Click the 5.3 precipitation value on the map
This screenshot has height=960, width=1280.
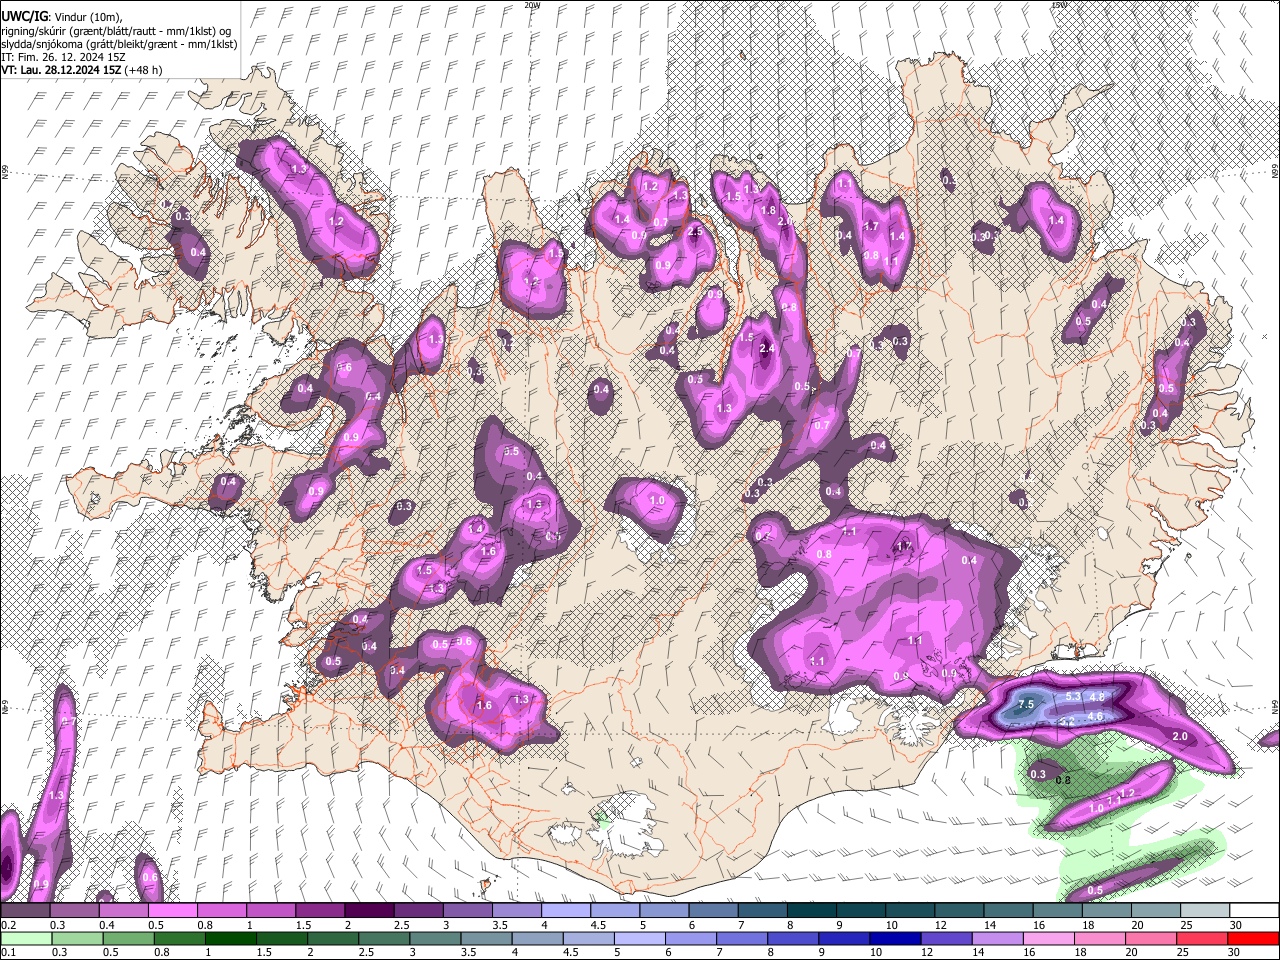tap(1073, 696)
